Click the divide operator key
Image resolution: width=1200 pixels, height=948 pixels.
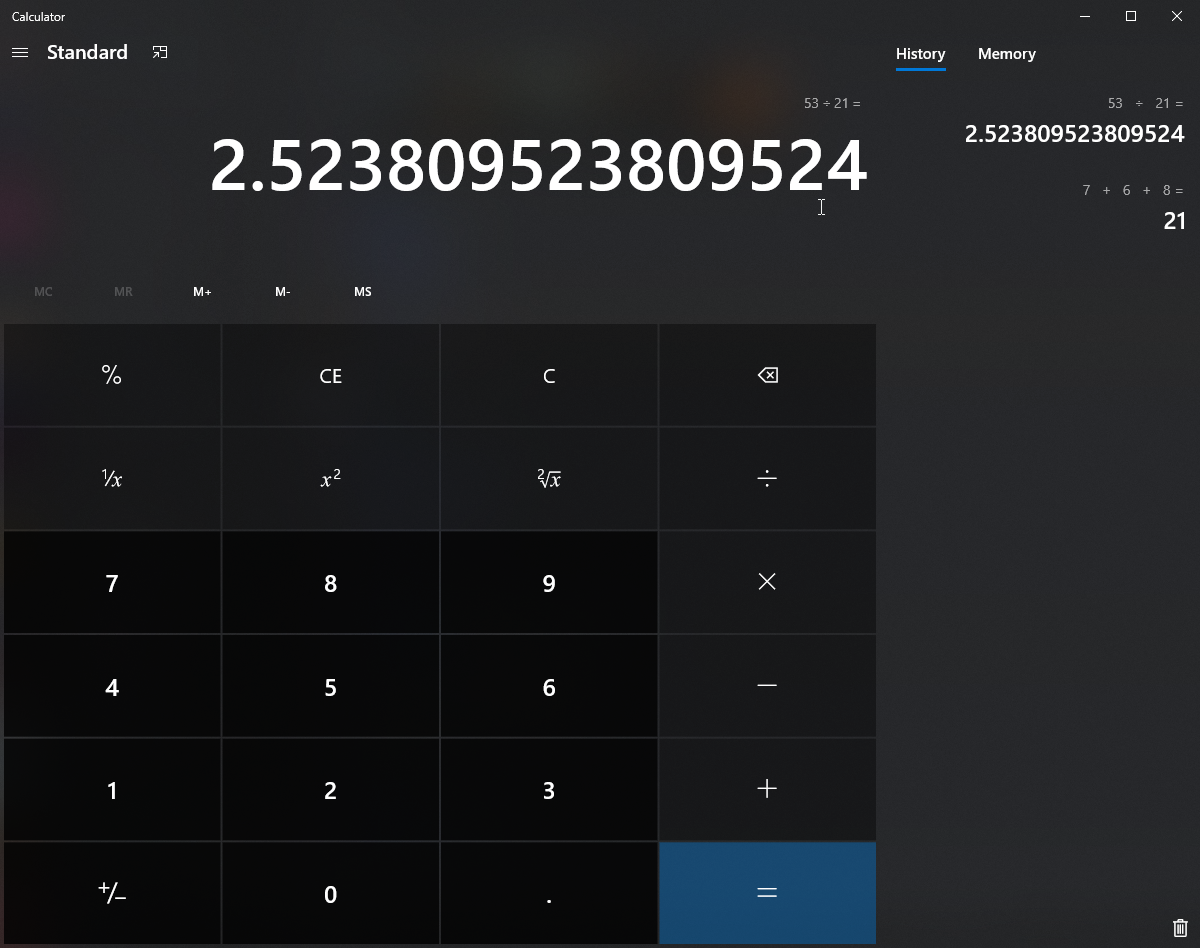767,479
